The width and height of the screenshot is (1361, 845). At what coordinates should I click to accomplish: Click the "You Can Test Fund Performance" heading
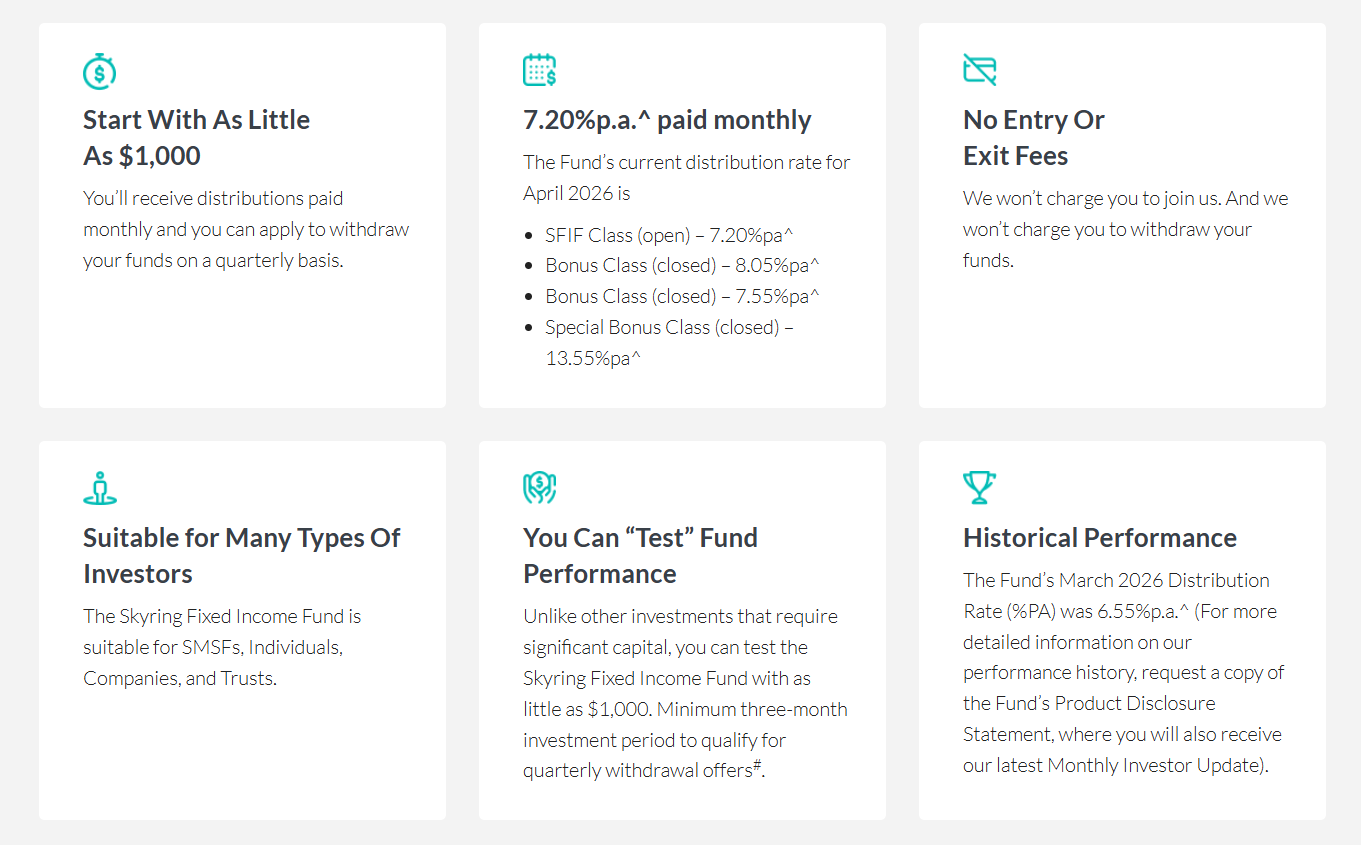(640, 556)
